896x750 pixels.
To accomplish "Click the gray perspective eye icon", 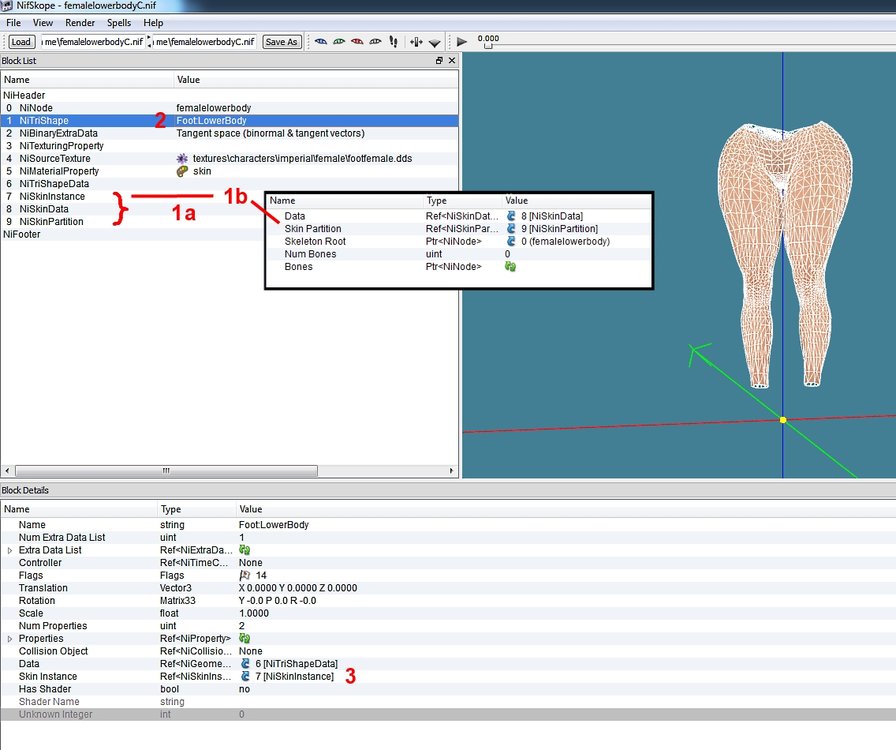I will click(375, 42).
